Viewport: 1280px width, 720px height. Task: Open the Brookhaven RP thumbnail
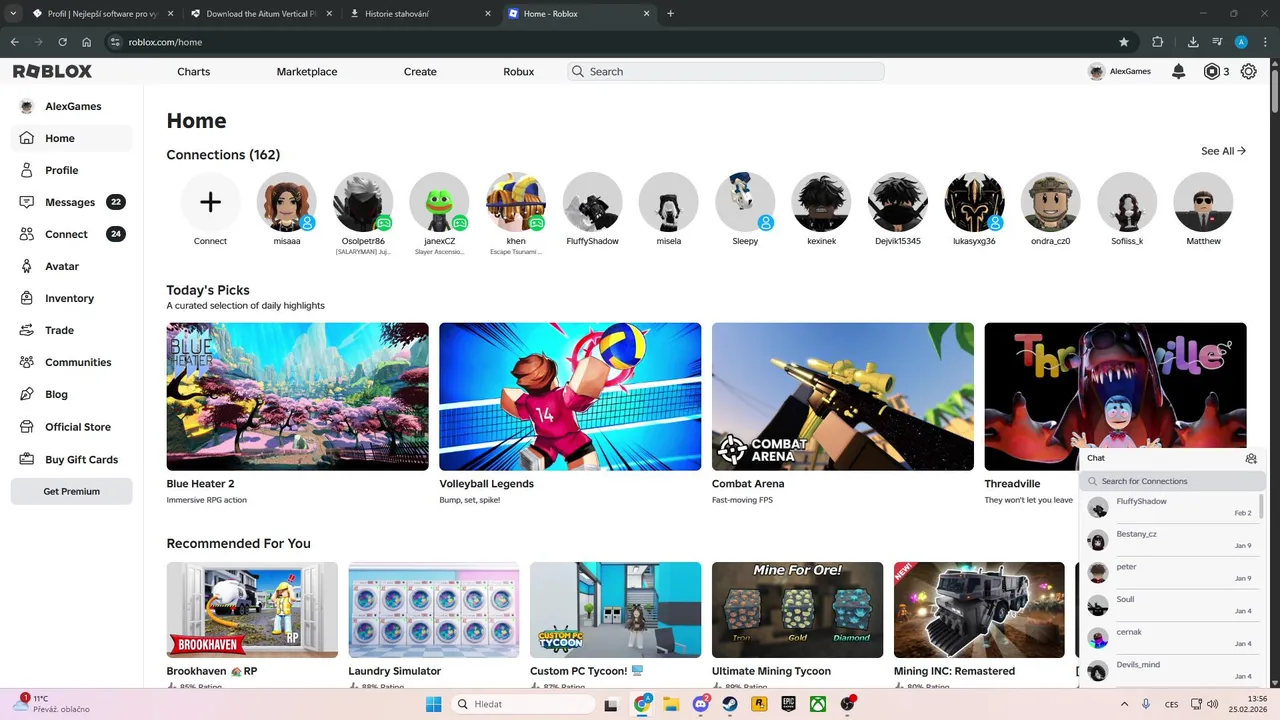click(x=252, y=609)
